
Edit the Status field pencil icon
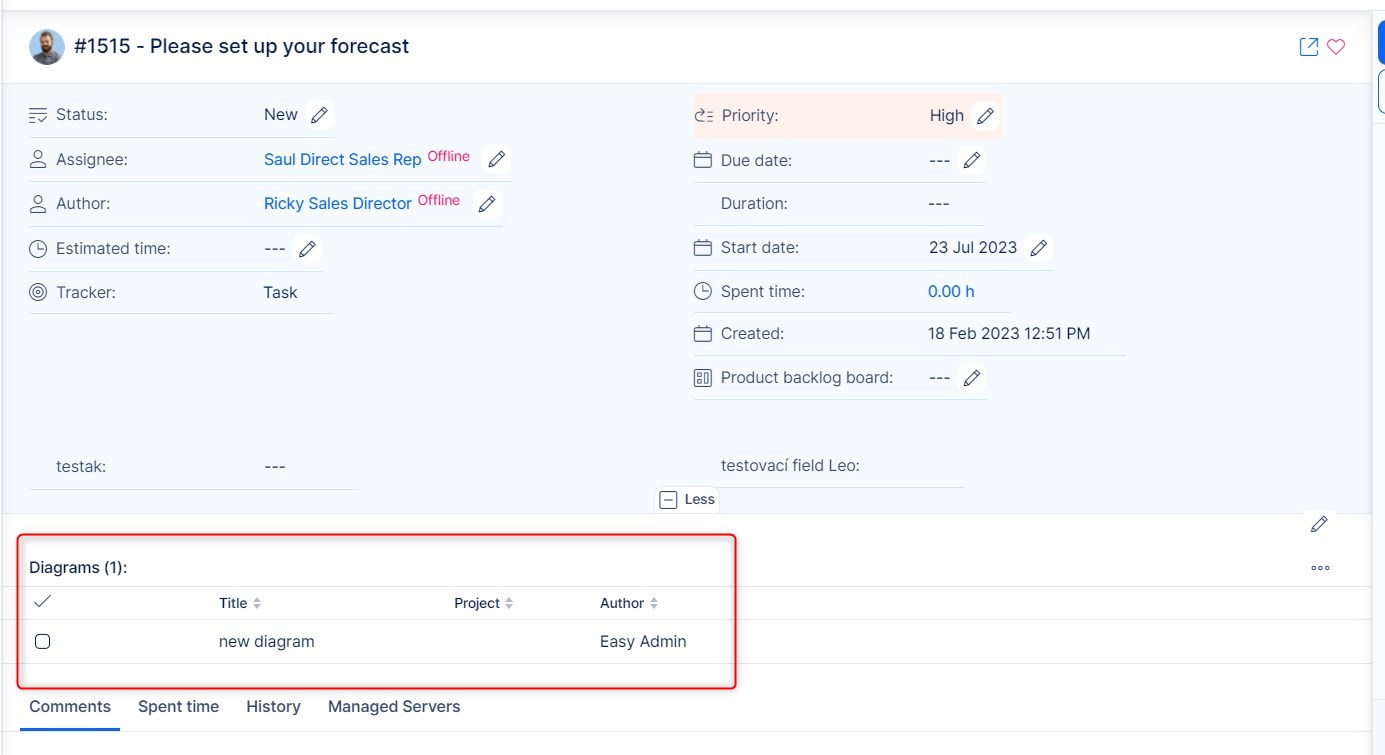(x=319, y=115)
